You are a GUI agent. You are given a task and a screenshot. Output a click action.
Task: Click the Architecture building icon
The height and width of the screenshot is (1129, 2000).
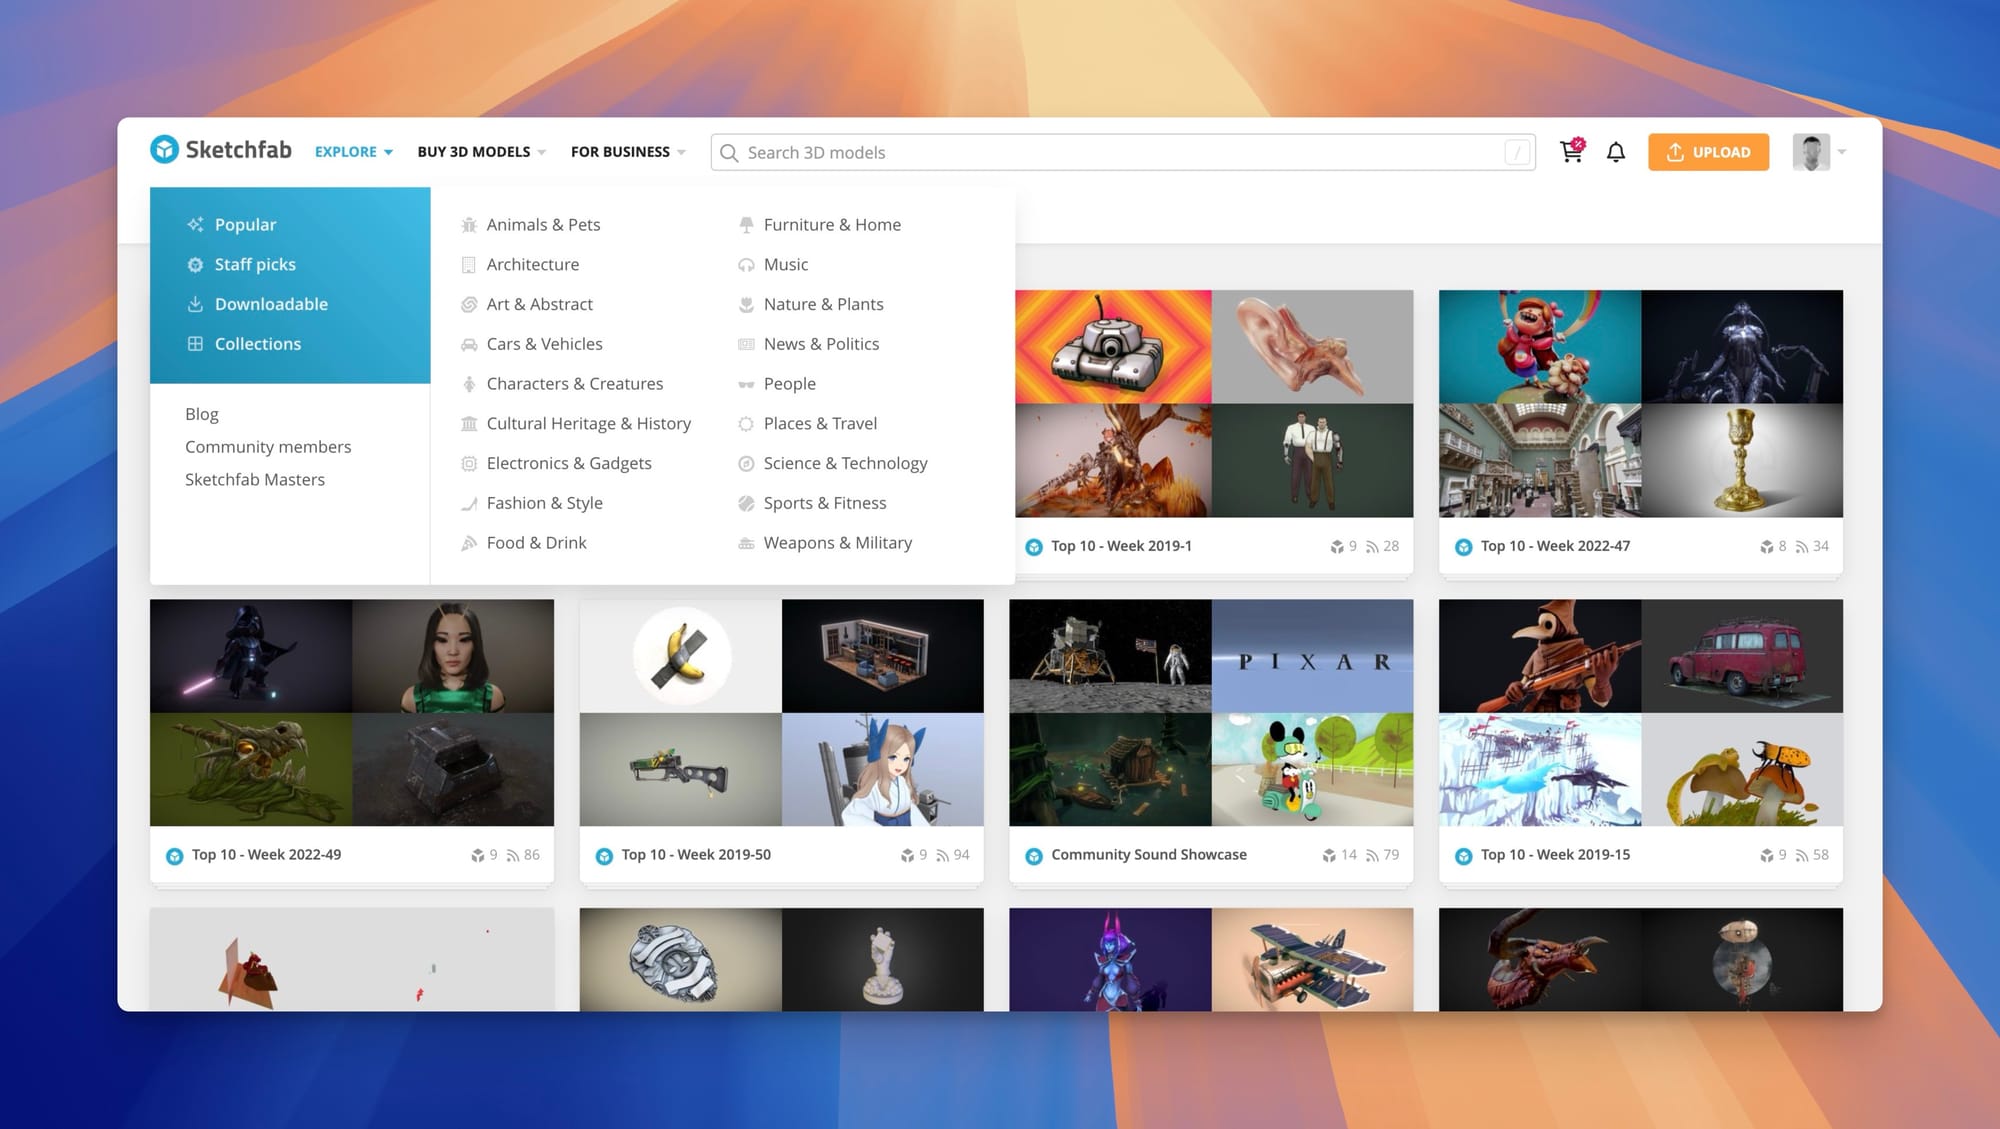(x=469, y=265)
